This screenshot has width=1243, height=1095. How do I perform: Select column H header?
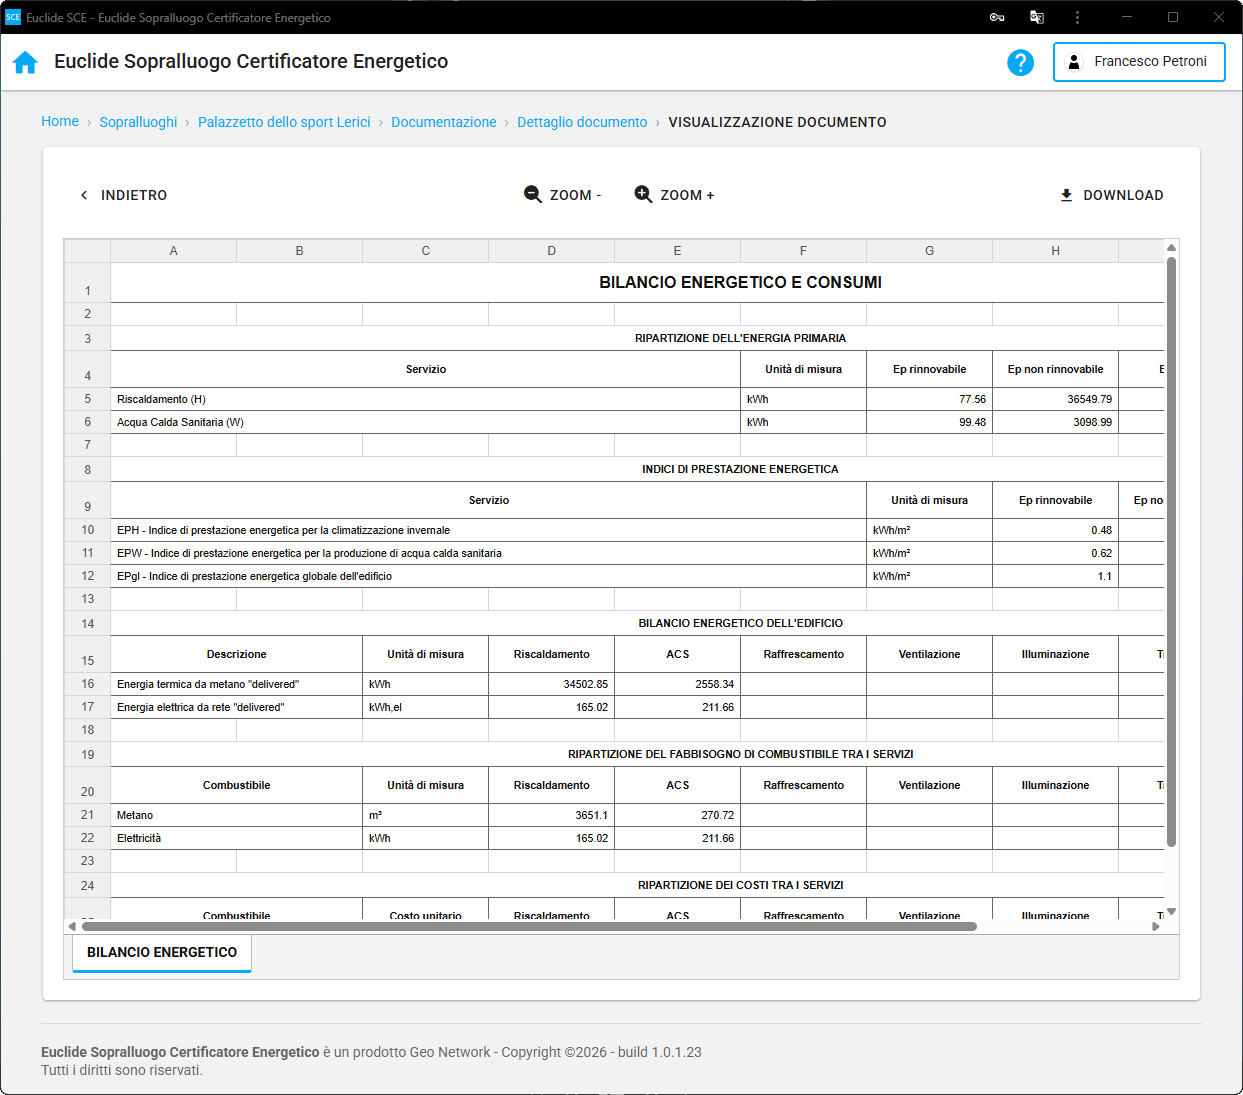1056,251
